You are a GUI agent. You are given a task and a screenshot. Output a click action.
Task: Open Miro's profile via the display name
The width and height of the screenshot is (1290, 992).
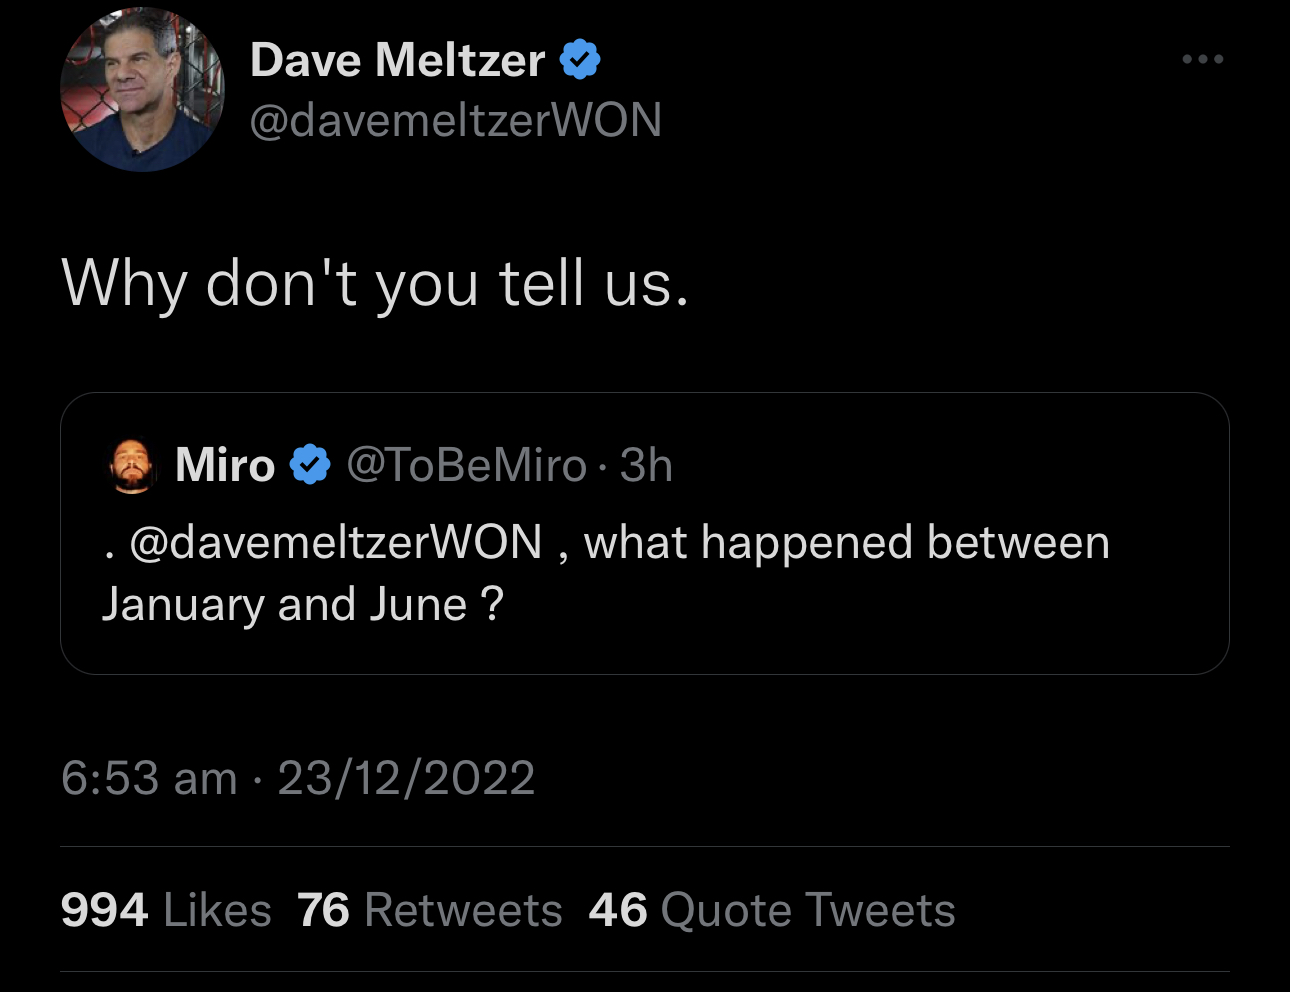tap(225, 465)
